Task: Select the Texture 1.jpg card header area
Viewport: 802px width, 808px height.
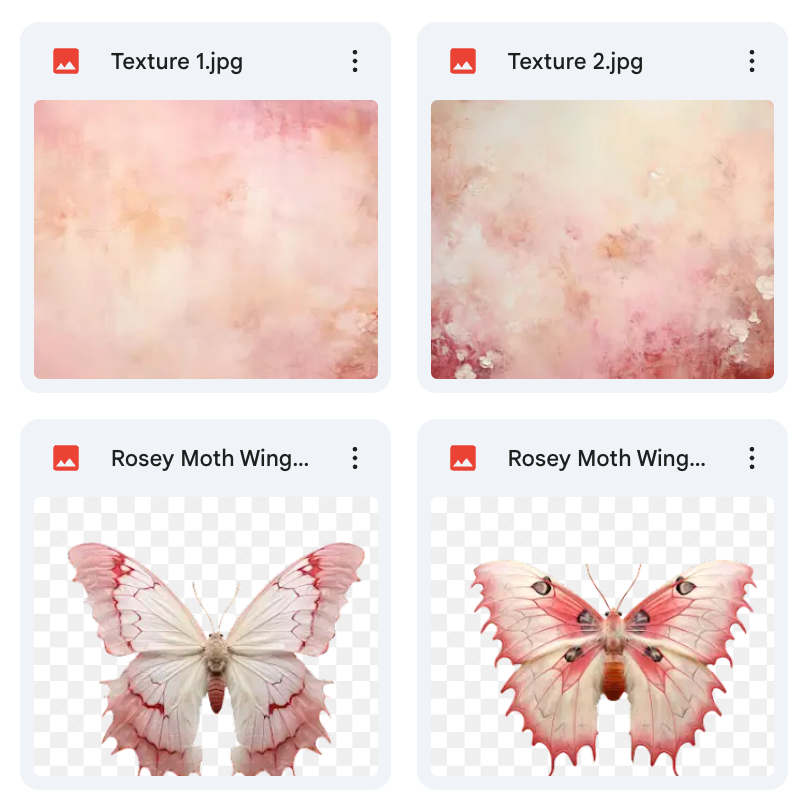Action: pyautogui.click(x=206, y=61)
